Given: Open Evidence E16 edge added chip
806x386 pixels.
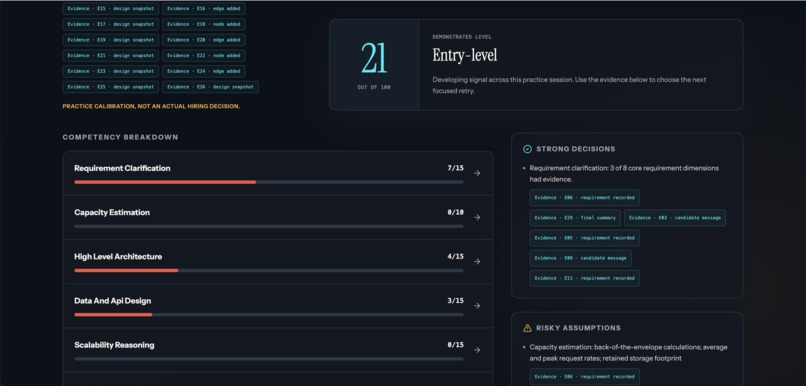Looking at the screenshot, I should point(204,9).
